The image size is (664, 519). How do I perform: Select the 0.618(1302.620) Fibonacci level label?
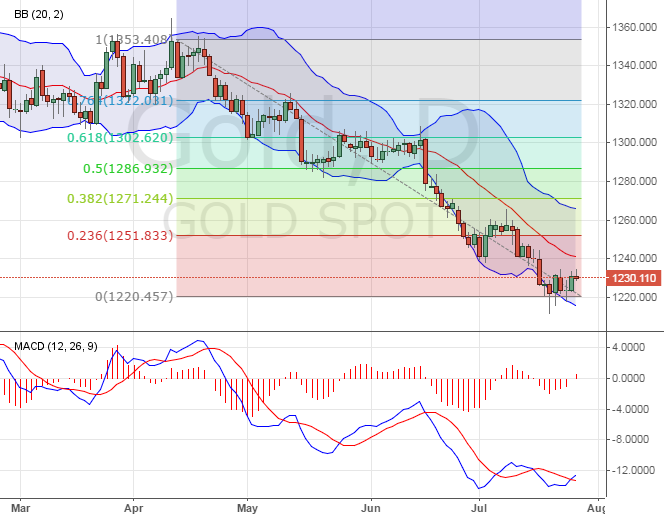120,138
